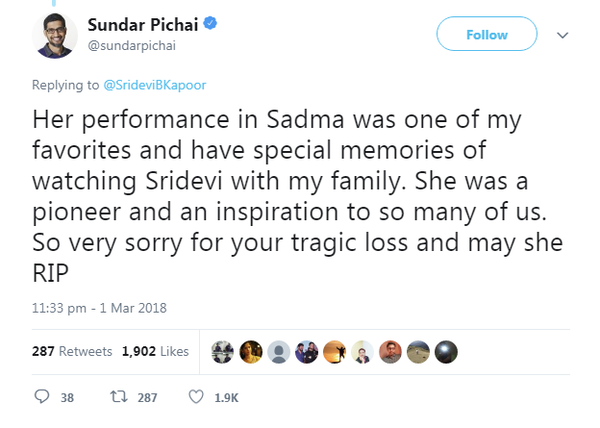Click the retweet arrows icon
The width and height of the screenshot is (600, 428).
(119, 397)
